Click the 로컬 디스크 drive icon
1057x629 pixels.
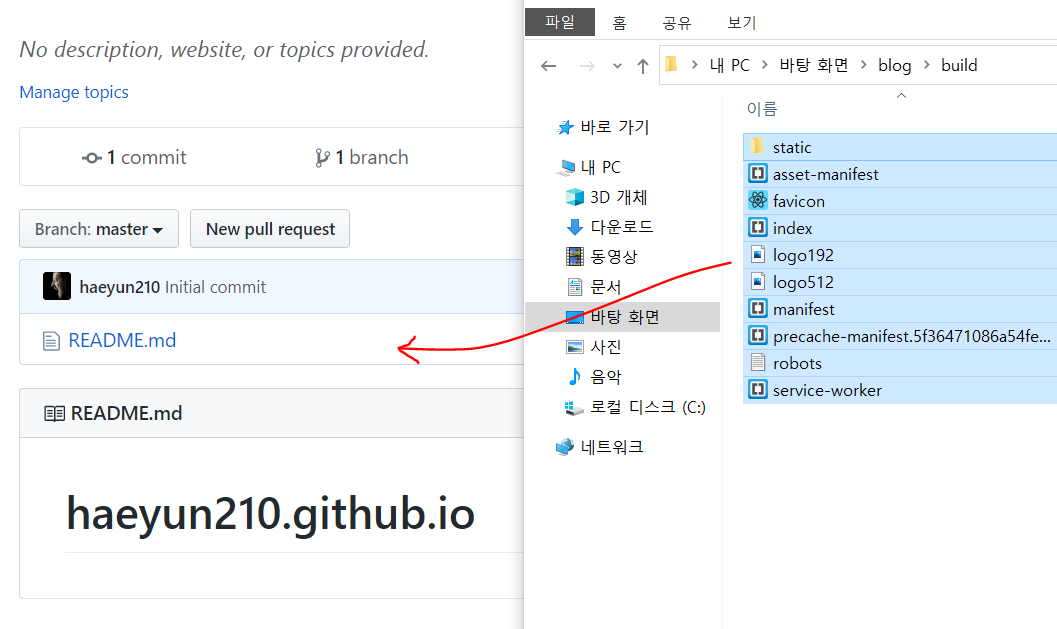pos(574,407)
